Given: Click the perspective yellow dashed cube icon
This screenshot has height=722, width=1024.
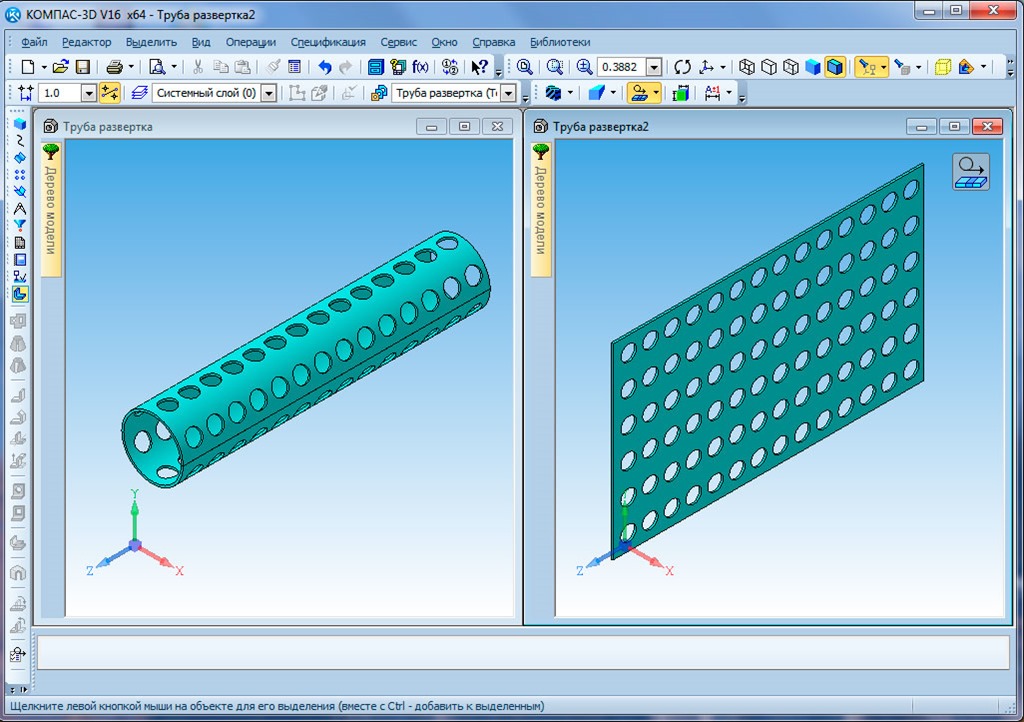Looking at the screenshot, I should pos(942,67).
